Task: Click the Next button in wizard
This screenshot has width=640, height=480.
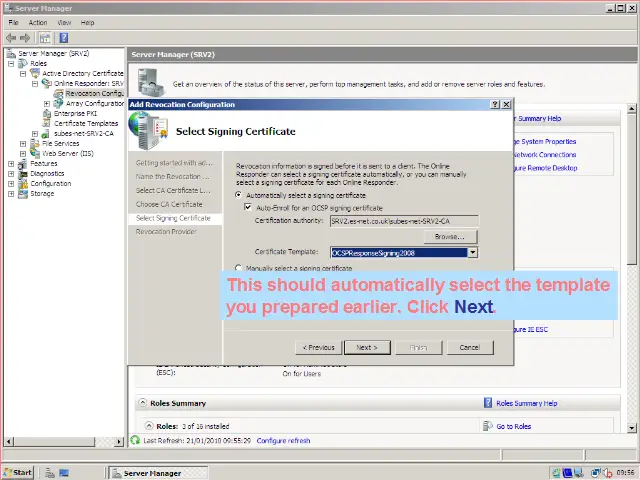Action: pos(367,347)
